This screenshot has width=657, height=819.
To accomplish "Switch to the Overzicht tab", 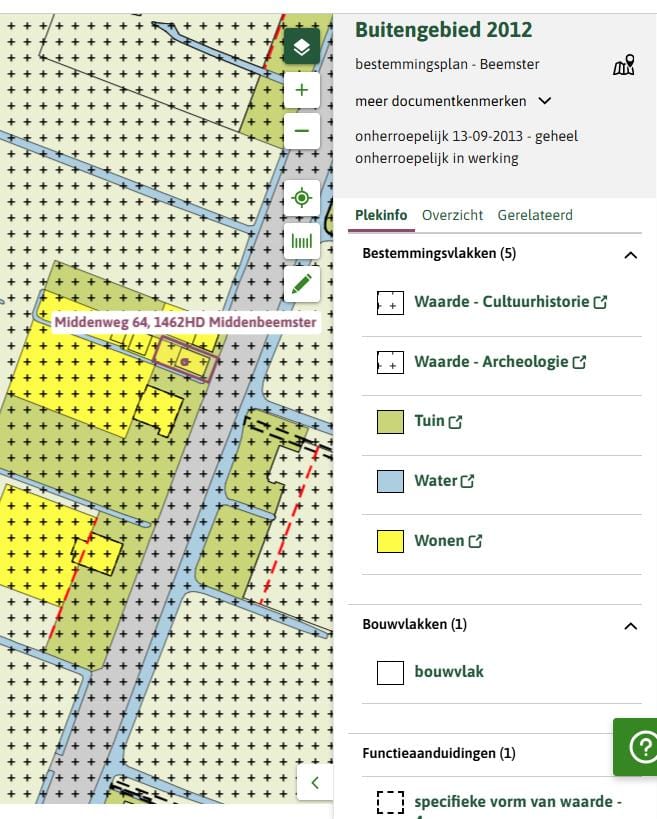I will pos(452,215).
